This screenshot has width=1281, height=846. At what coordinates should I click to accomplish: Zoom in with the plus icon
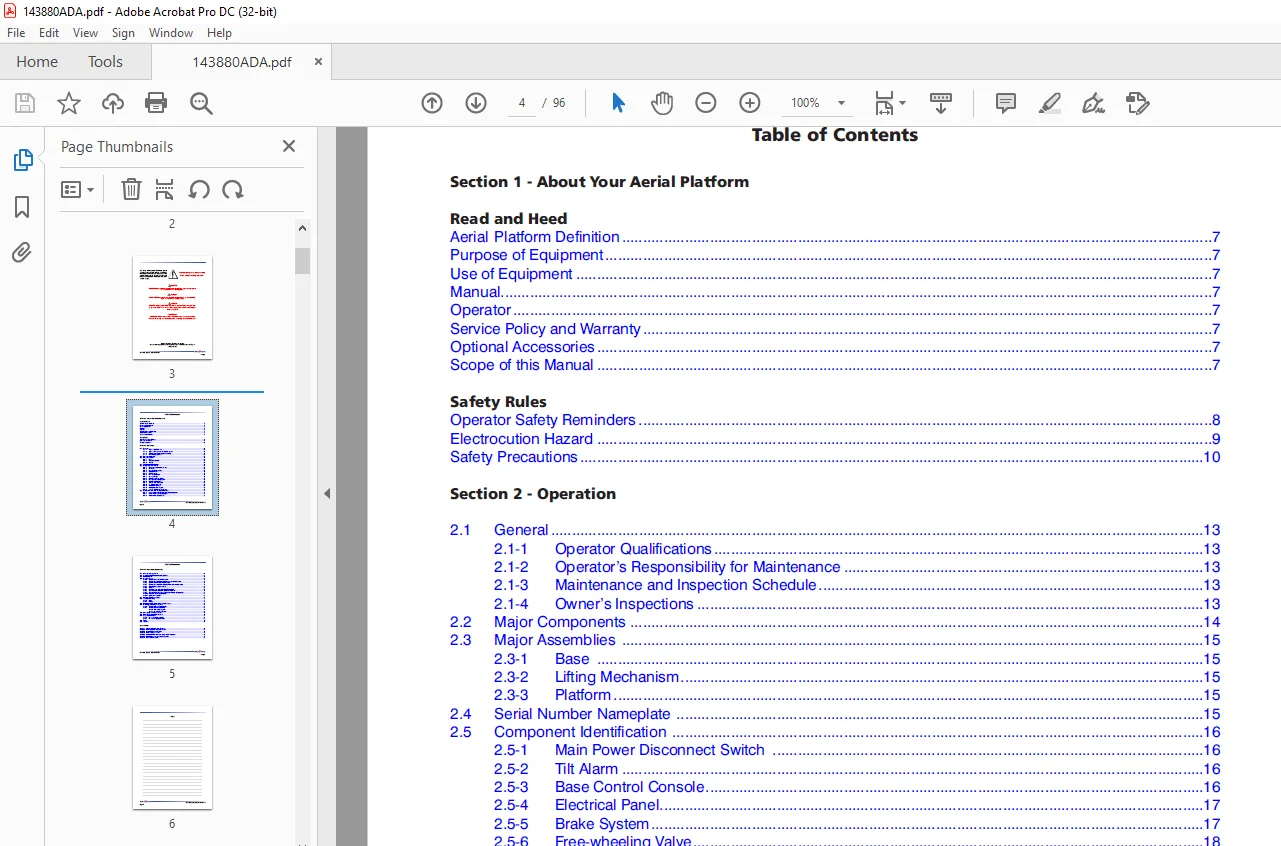750,103
